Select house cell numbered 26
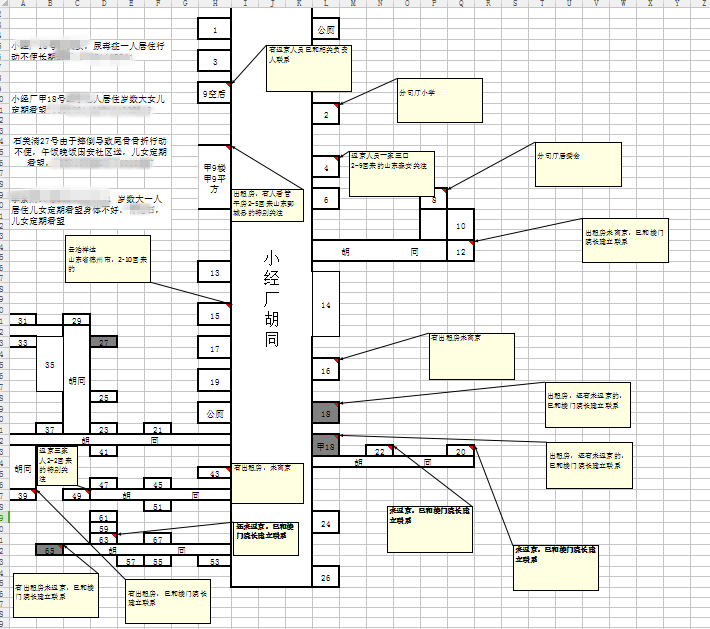Image resolution: width=710 pixels, height=629 pixels. pos(325,578)
